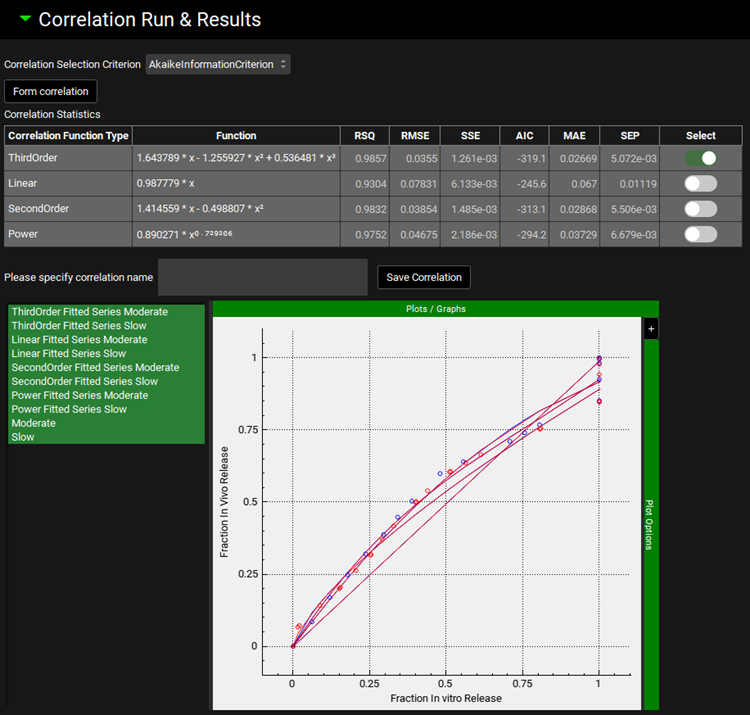Select SecondOrder Fitted Series Slow entry
The width and height of the screenshot is (750, 715).
[84, 382]
